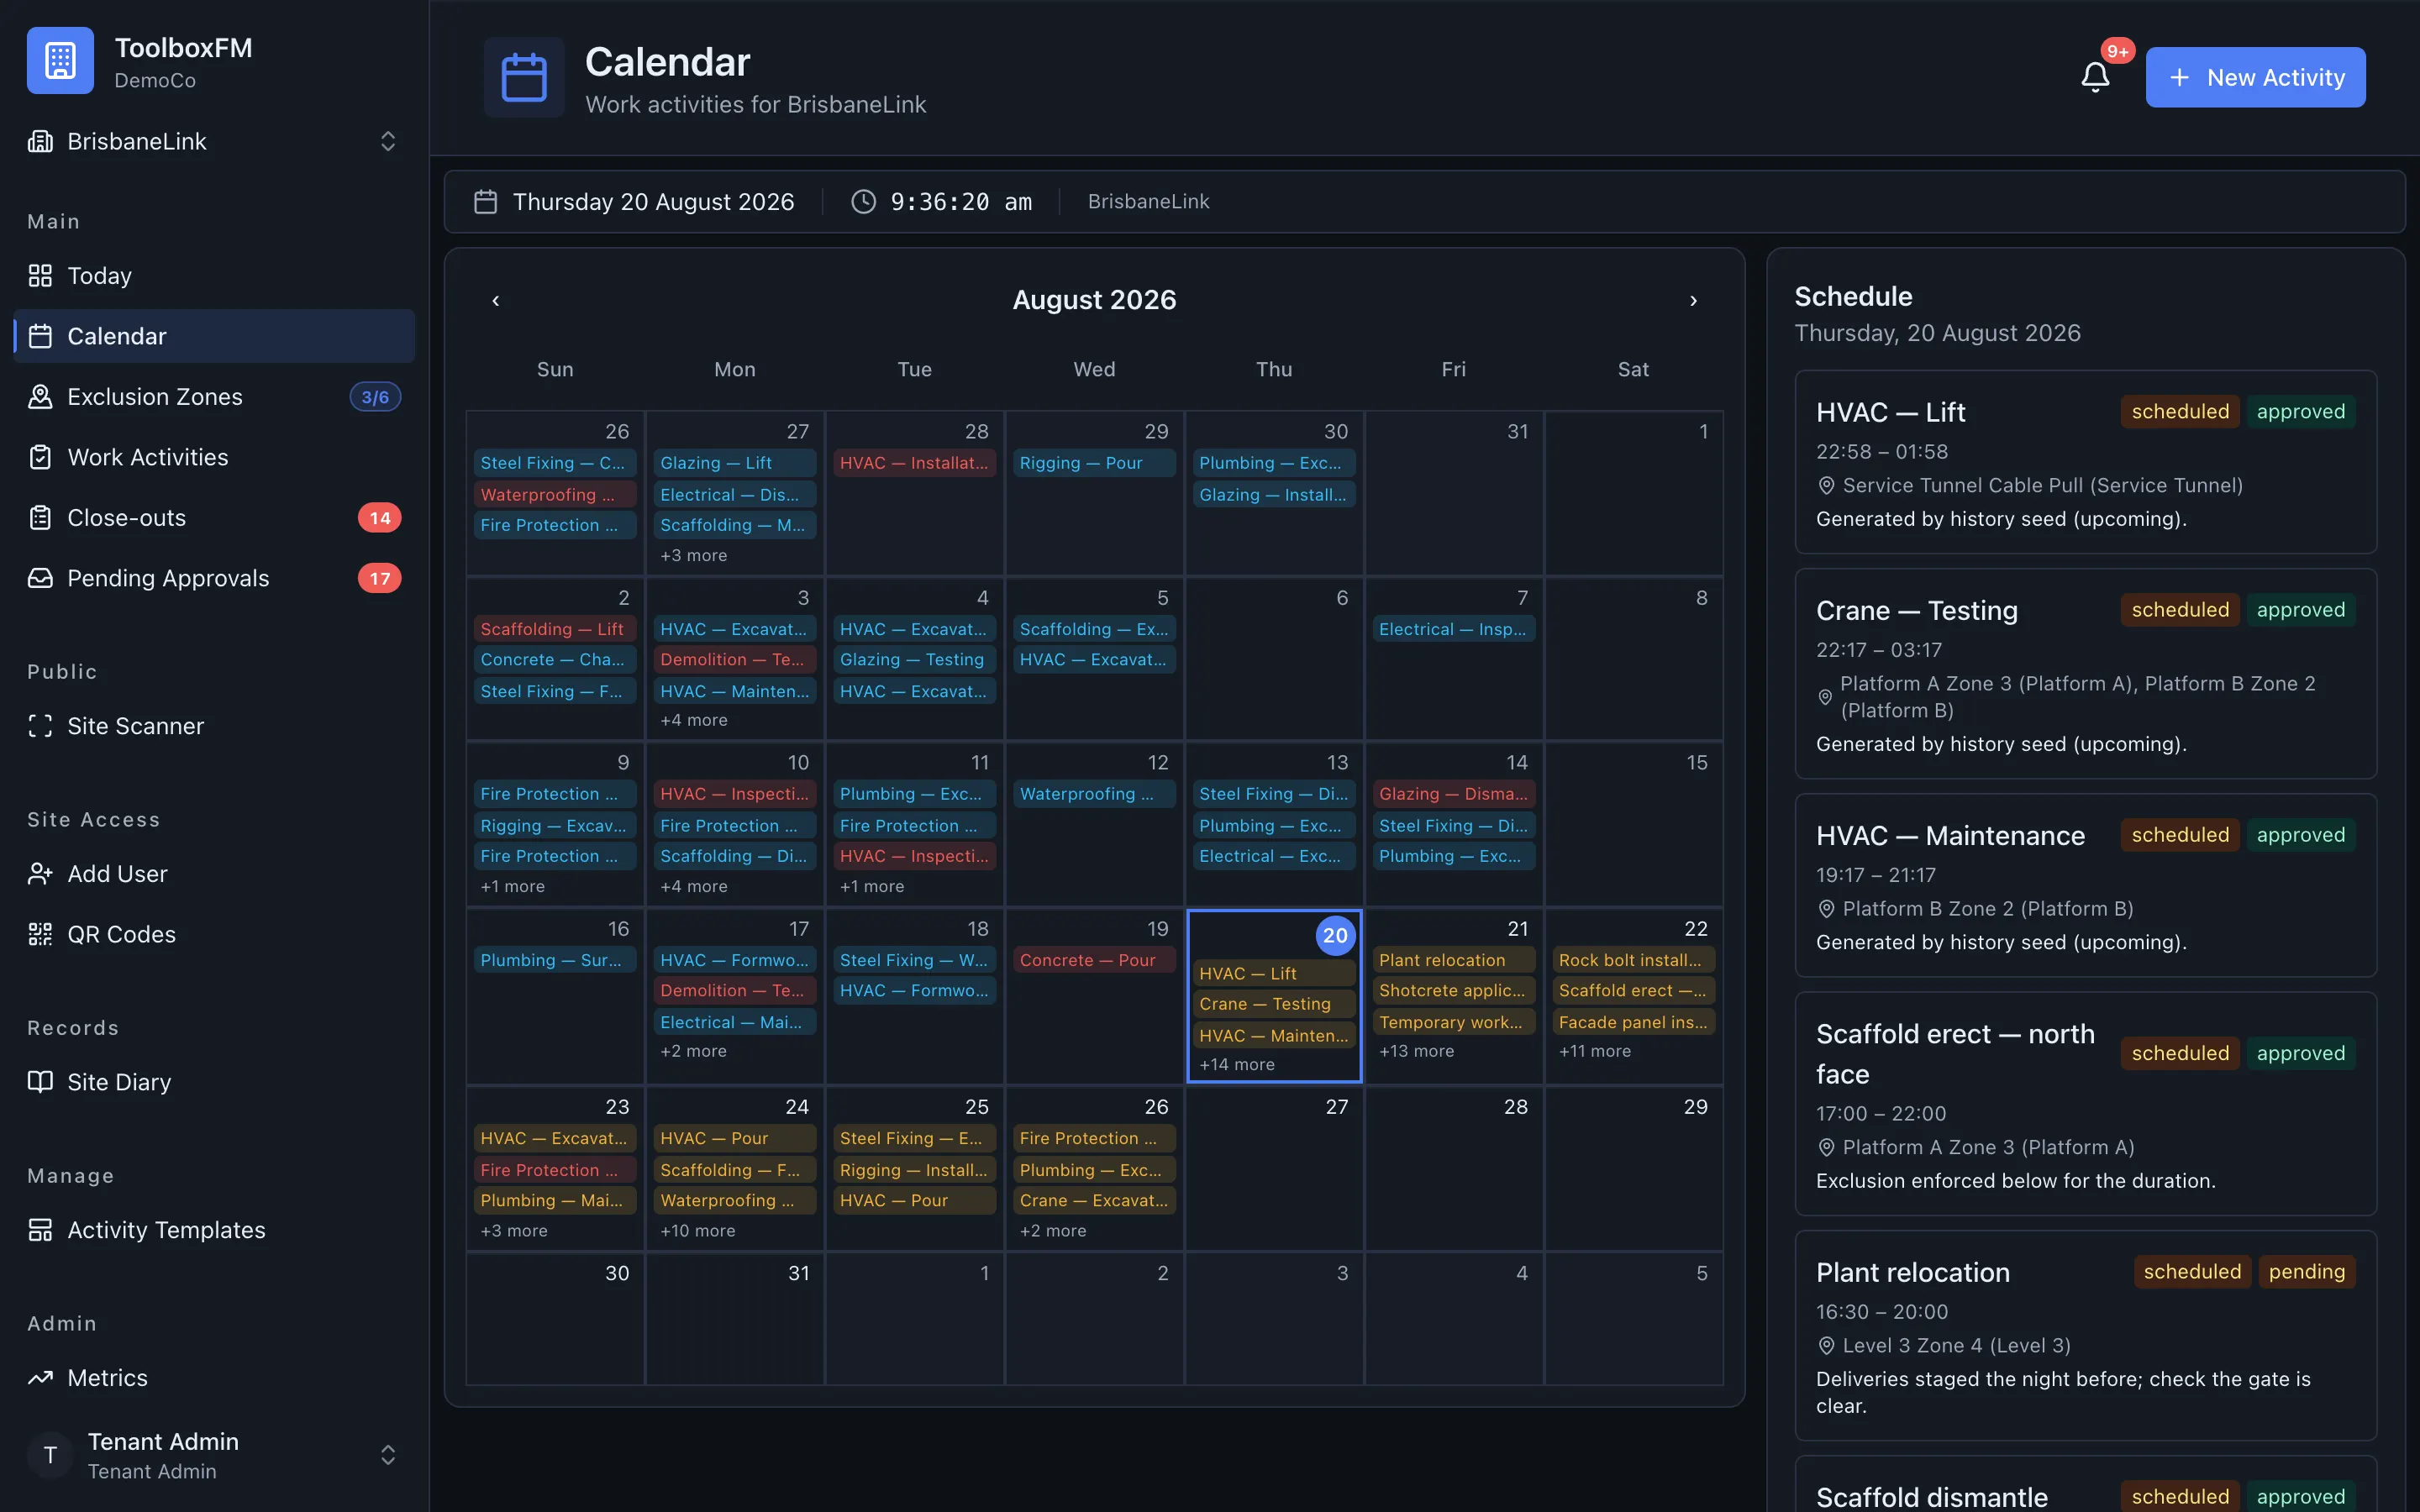The width and height of the screenshot is (2420, 1512).
Task: Open Work Activities in the sidebar
Action: point(214,457)
